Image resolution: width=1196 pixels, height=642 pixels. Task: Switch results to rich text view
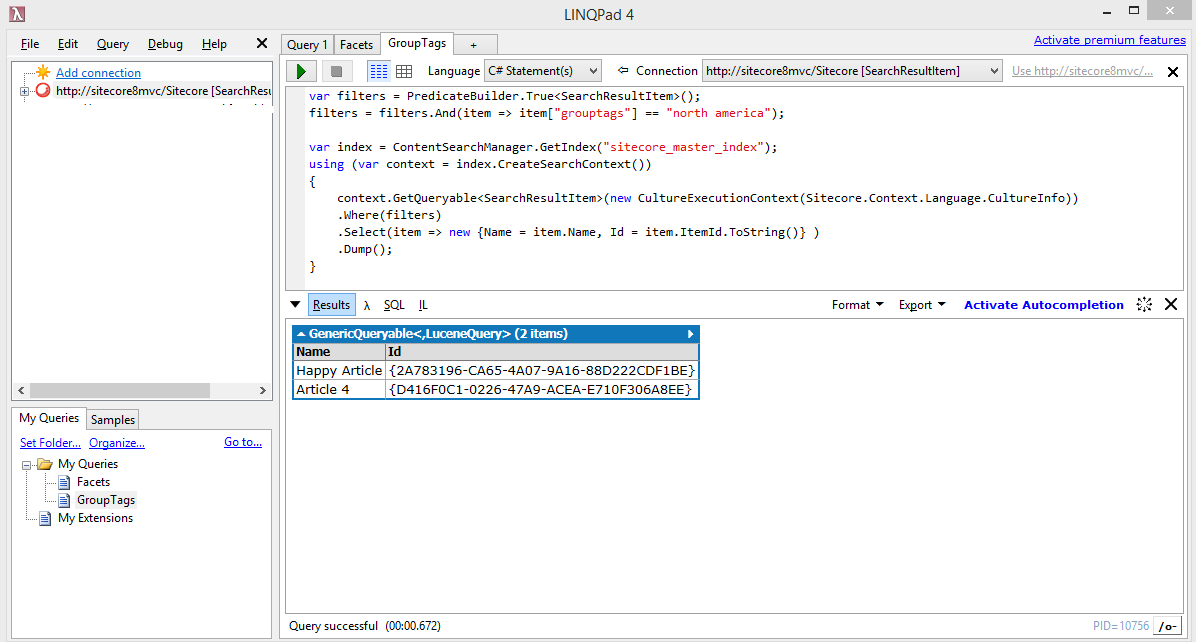tap(378, 71)
